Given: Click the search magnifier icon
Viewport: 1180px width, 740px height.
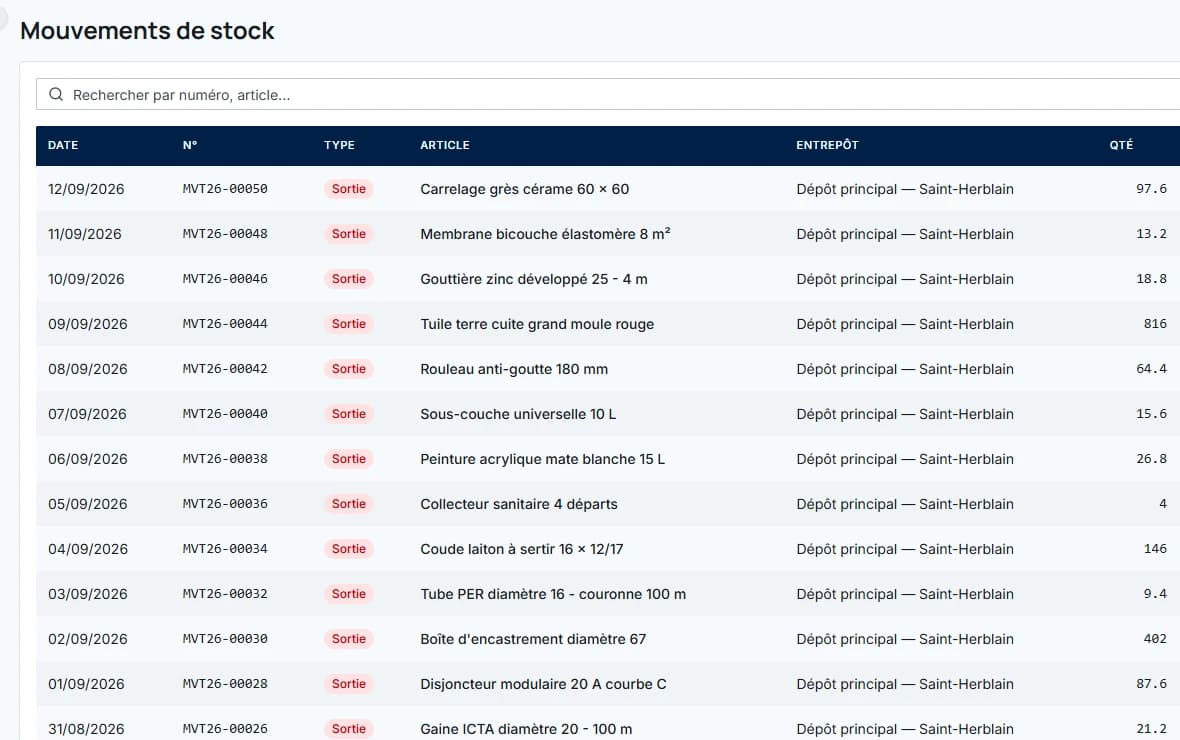Looking at the screenshot, I should click(x=56, y=94).
